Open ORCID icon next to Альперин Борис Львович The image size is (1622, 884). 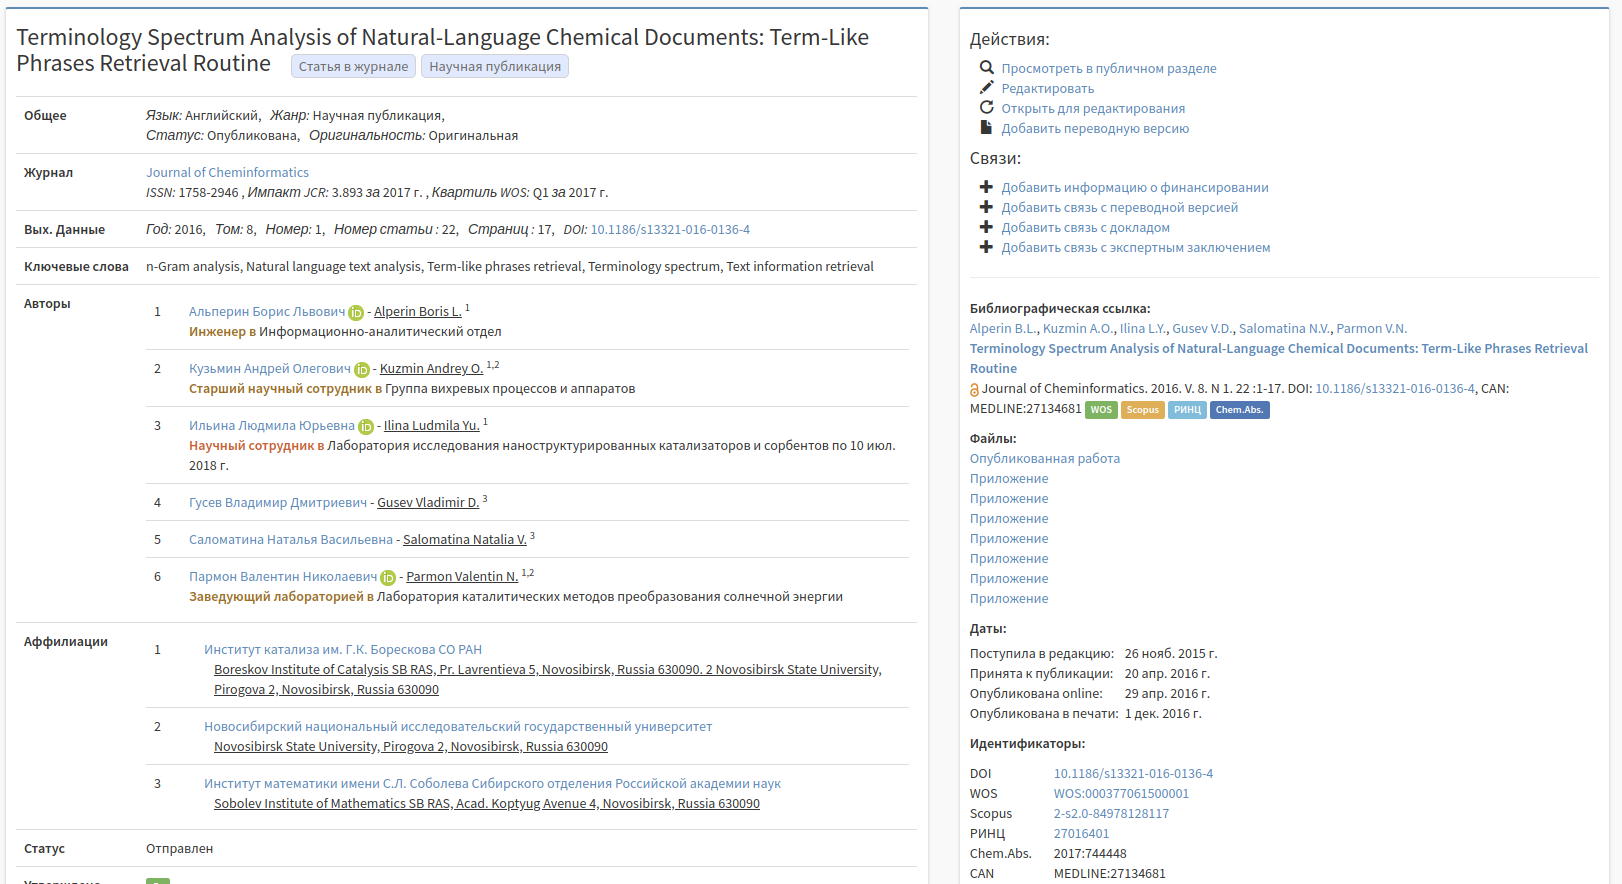tap(356, 313)
